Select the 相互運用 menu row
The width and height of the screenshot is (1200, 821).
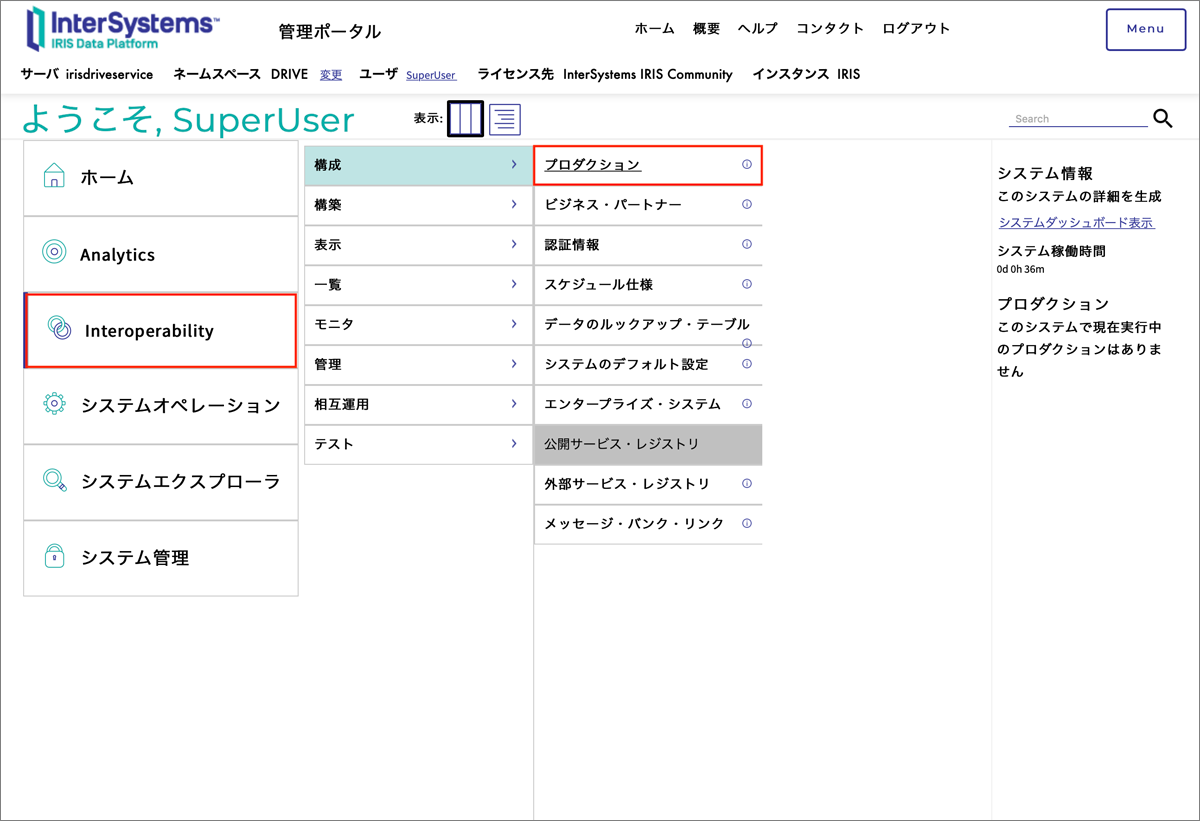418,404
